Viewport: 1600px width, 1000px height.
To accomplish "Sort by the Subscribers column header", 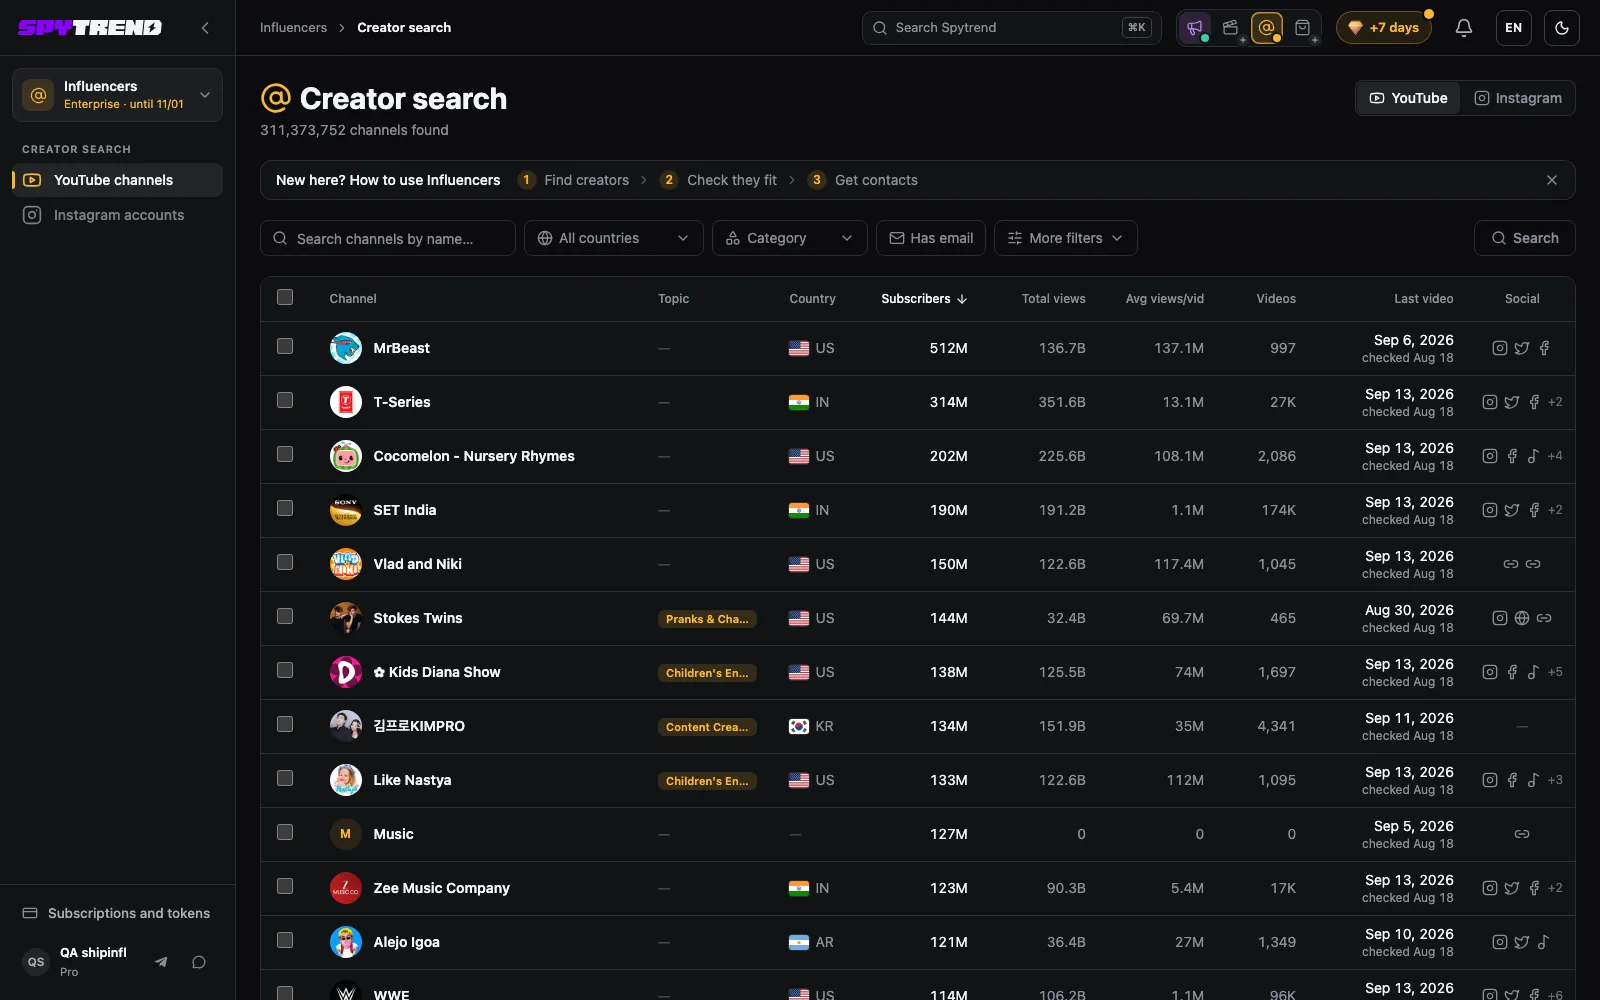I will 924,299.
